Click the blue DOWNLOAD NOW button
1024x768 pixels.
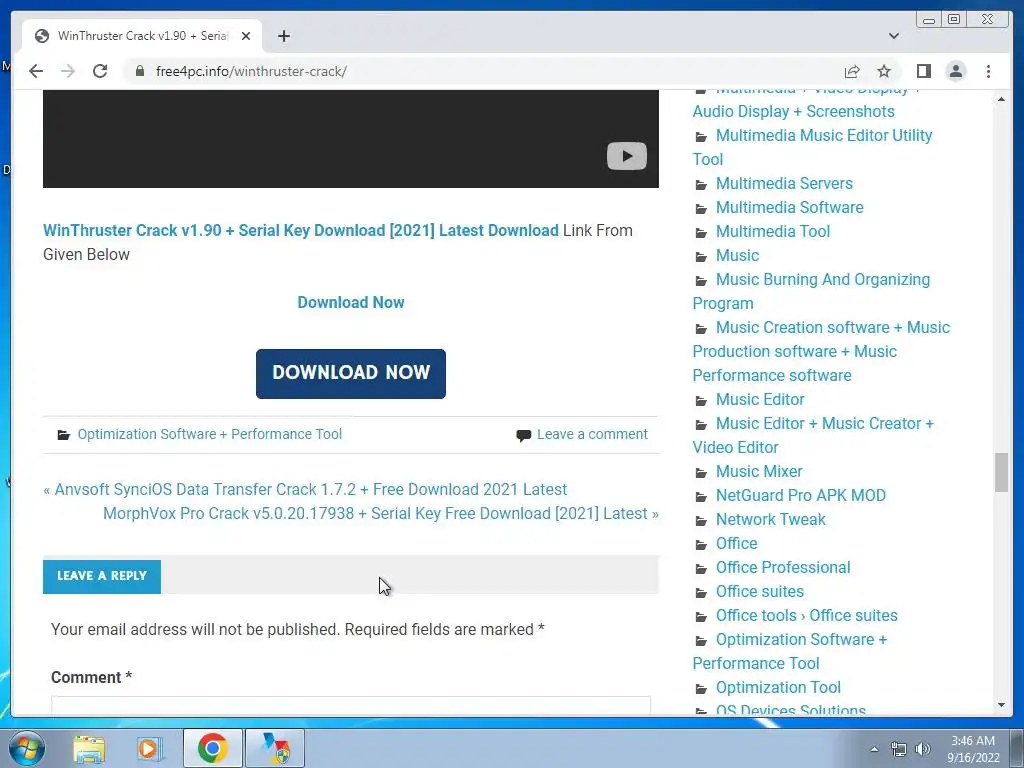click(351, 374)
